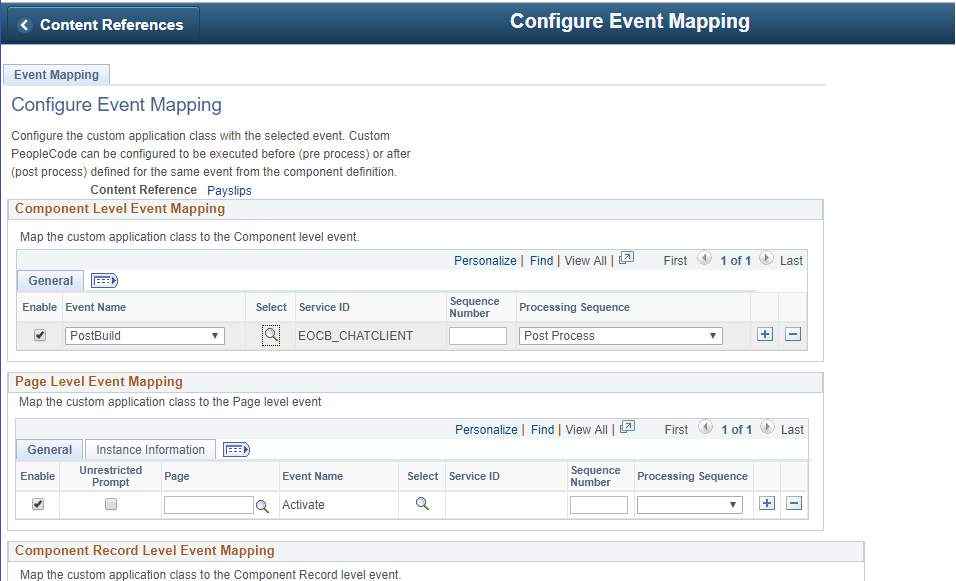
Task: Click Page Level Event Mapping heading
Action: (x=99, y=382)
